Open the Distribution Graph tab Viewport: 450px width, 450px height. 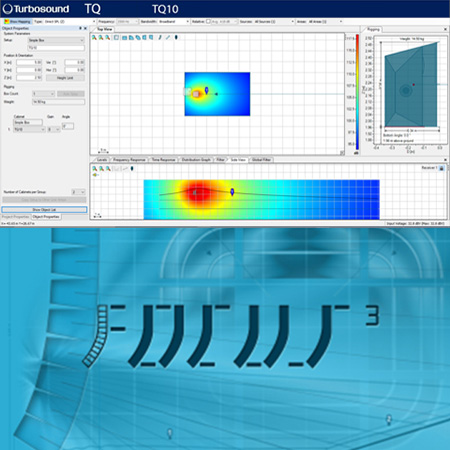pos(196,160)
